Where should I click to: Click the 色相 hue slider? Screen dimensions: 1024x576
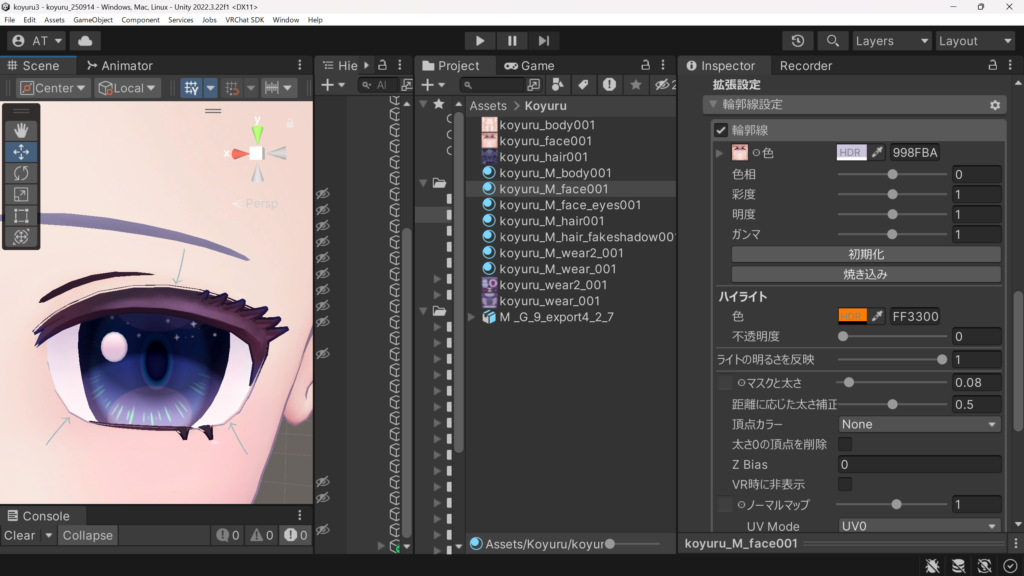click(x=892, y=174)
